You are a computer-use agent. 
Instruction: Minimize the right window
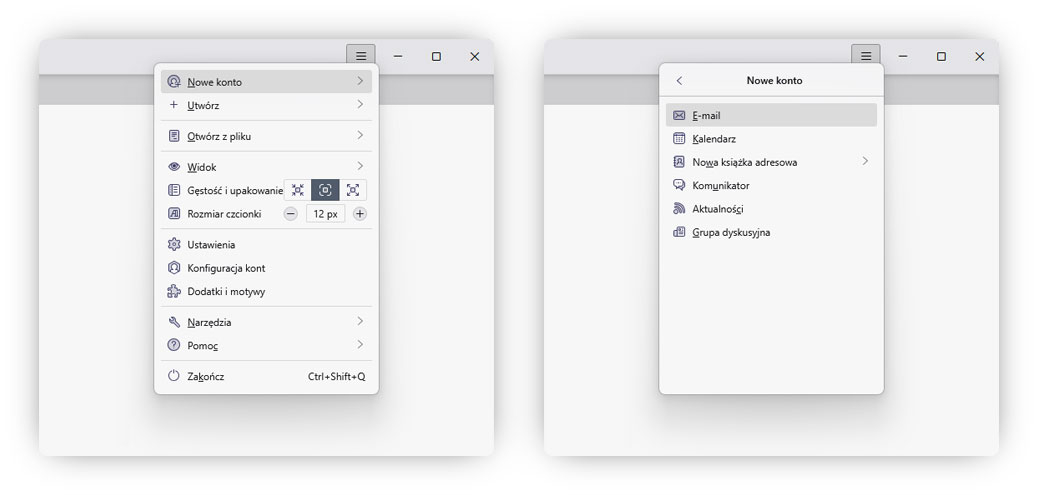(x=903, y=56)
